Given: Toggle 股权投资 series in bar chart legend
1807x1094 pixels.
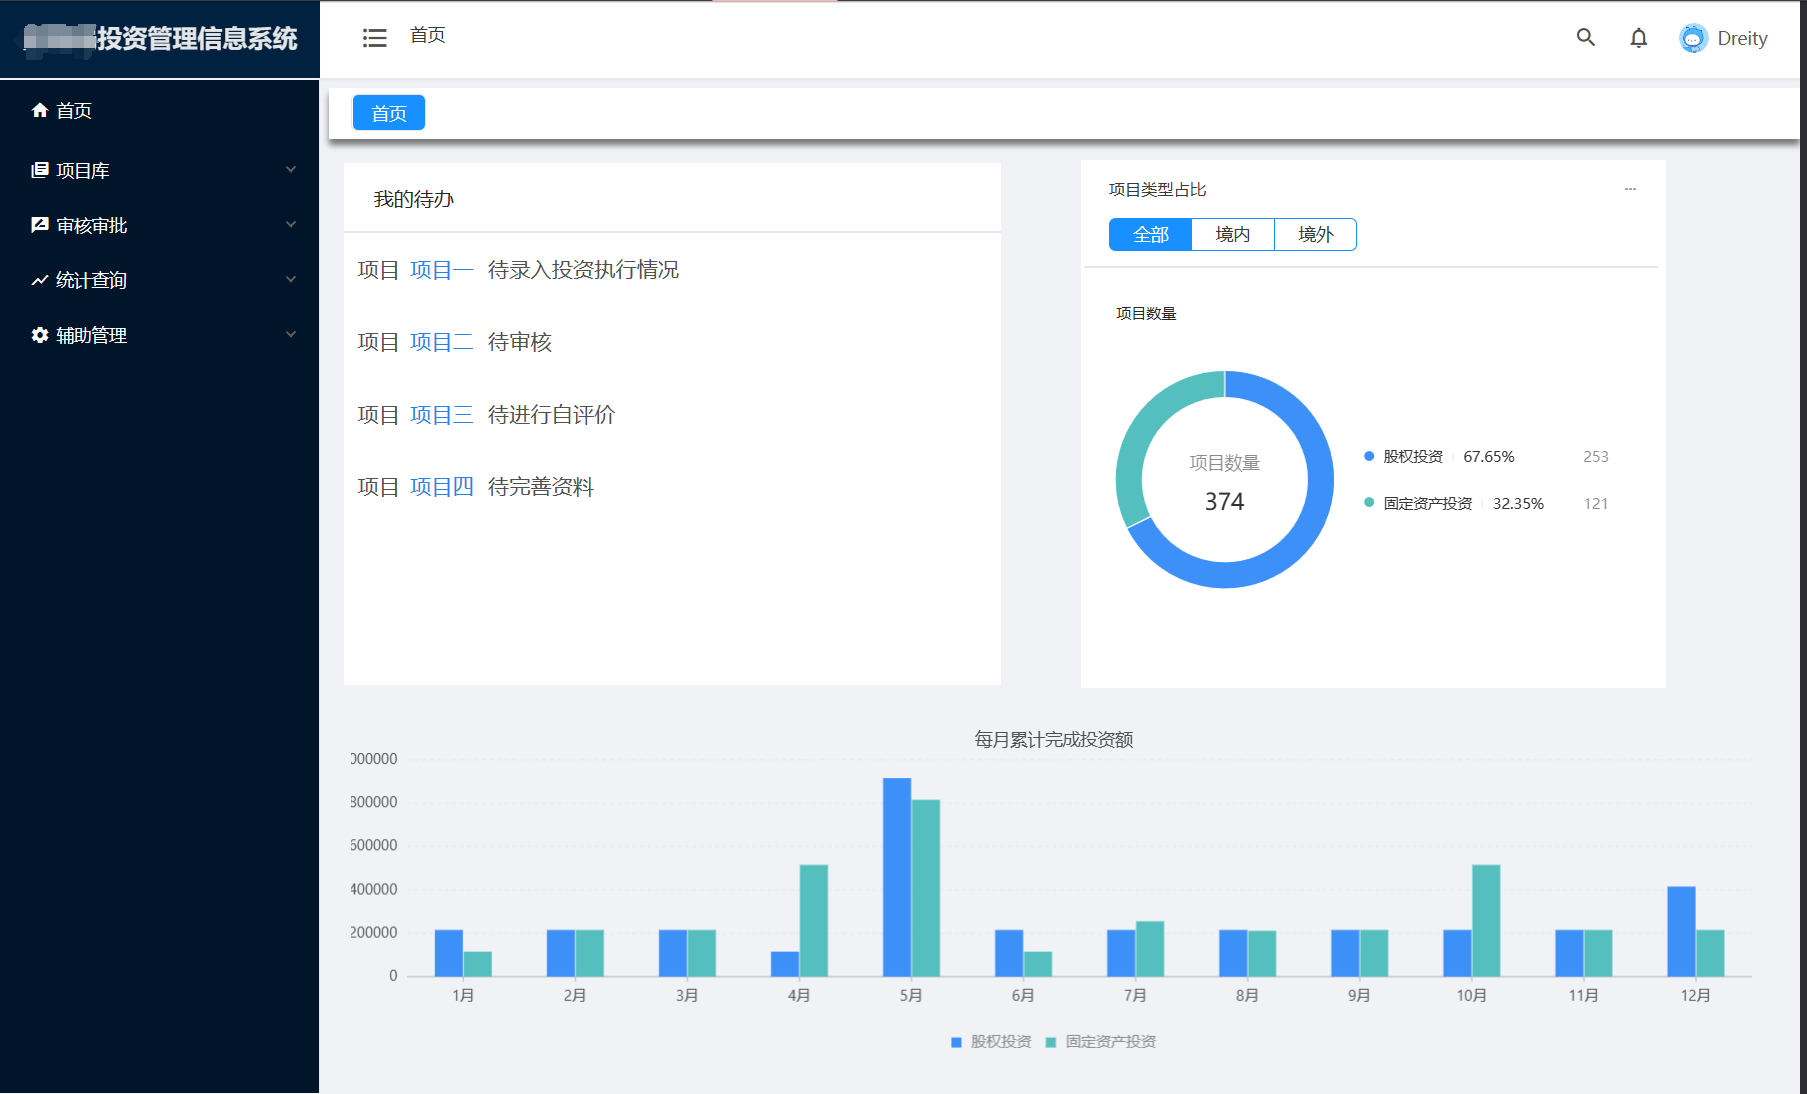Looking at the screenshot, I should click(991, 1041).
